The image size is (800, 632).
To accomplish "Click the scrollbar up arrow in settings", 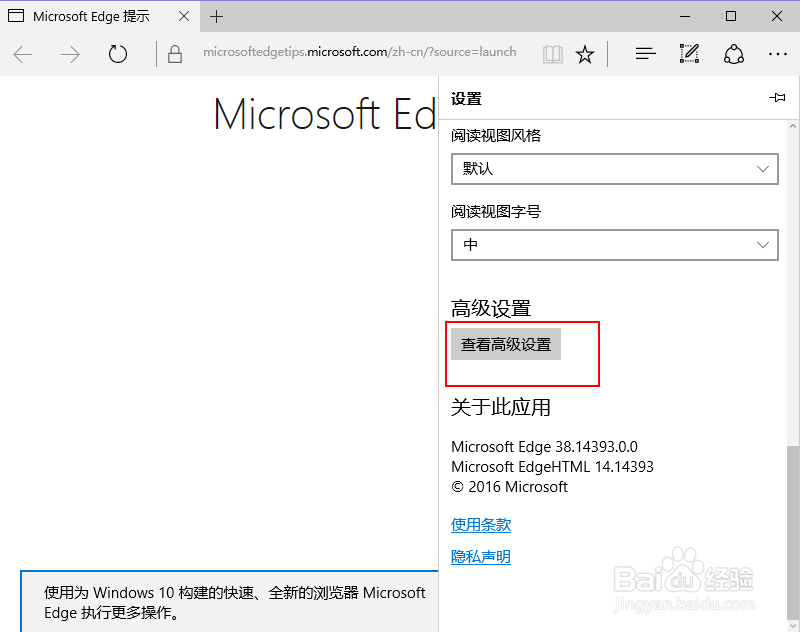I will pos(793,126).
